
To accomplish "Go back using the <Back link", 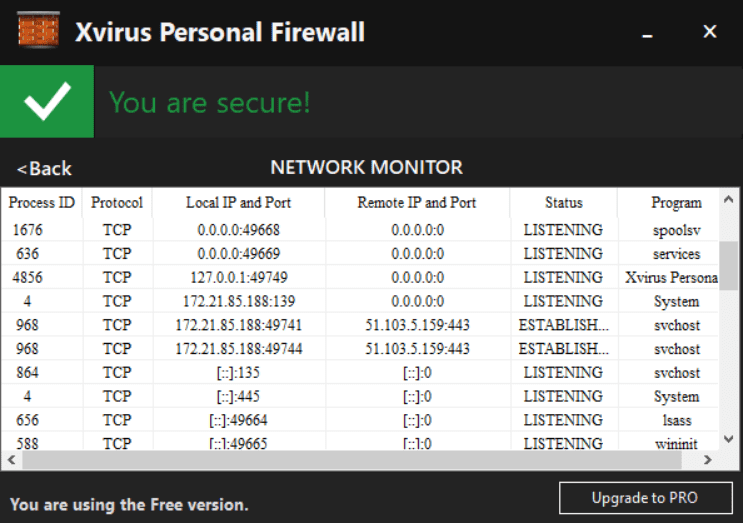I will pyautogui.click(x=45, y=168).
